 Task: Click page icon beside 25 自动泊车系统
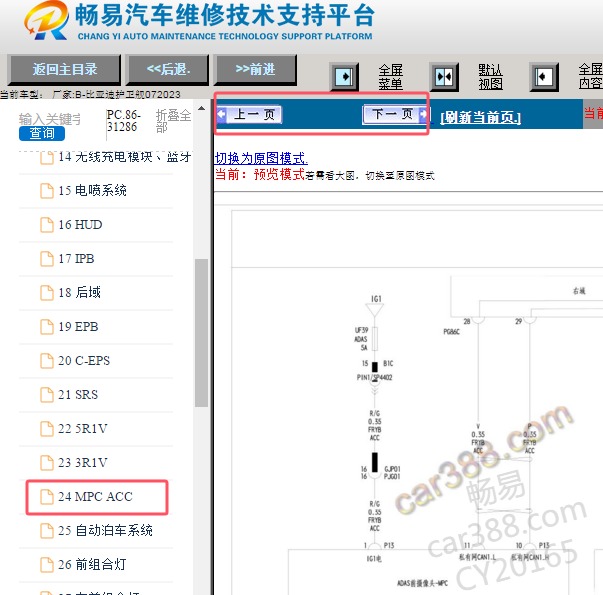47,530
